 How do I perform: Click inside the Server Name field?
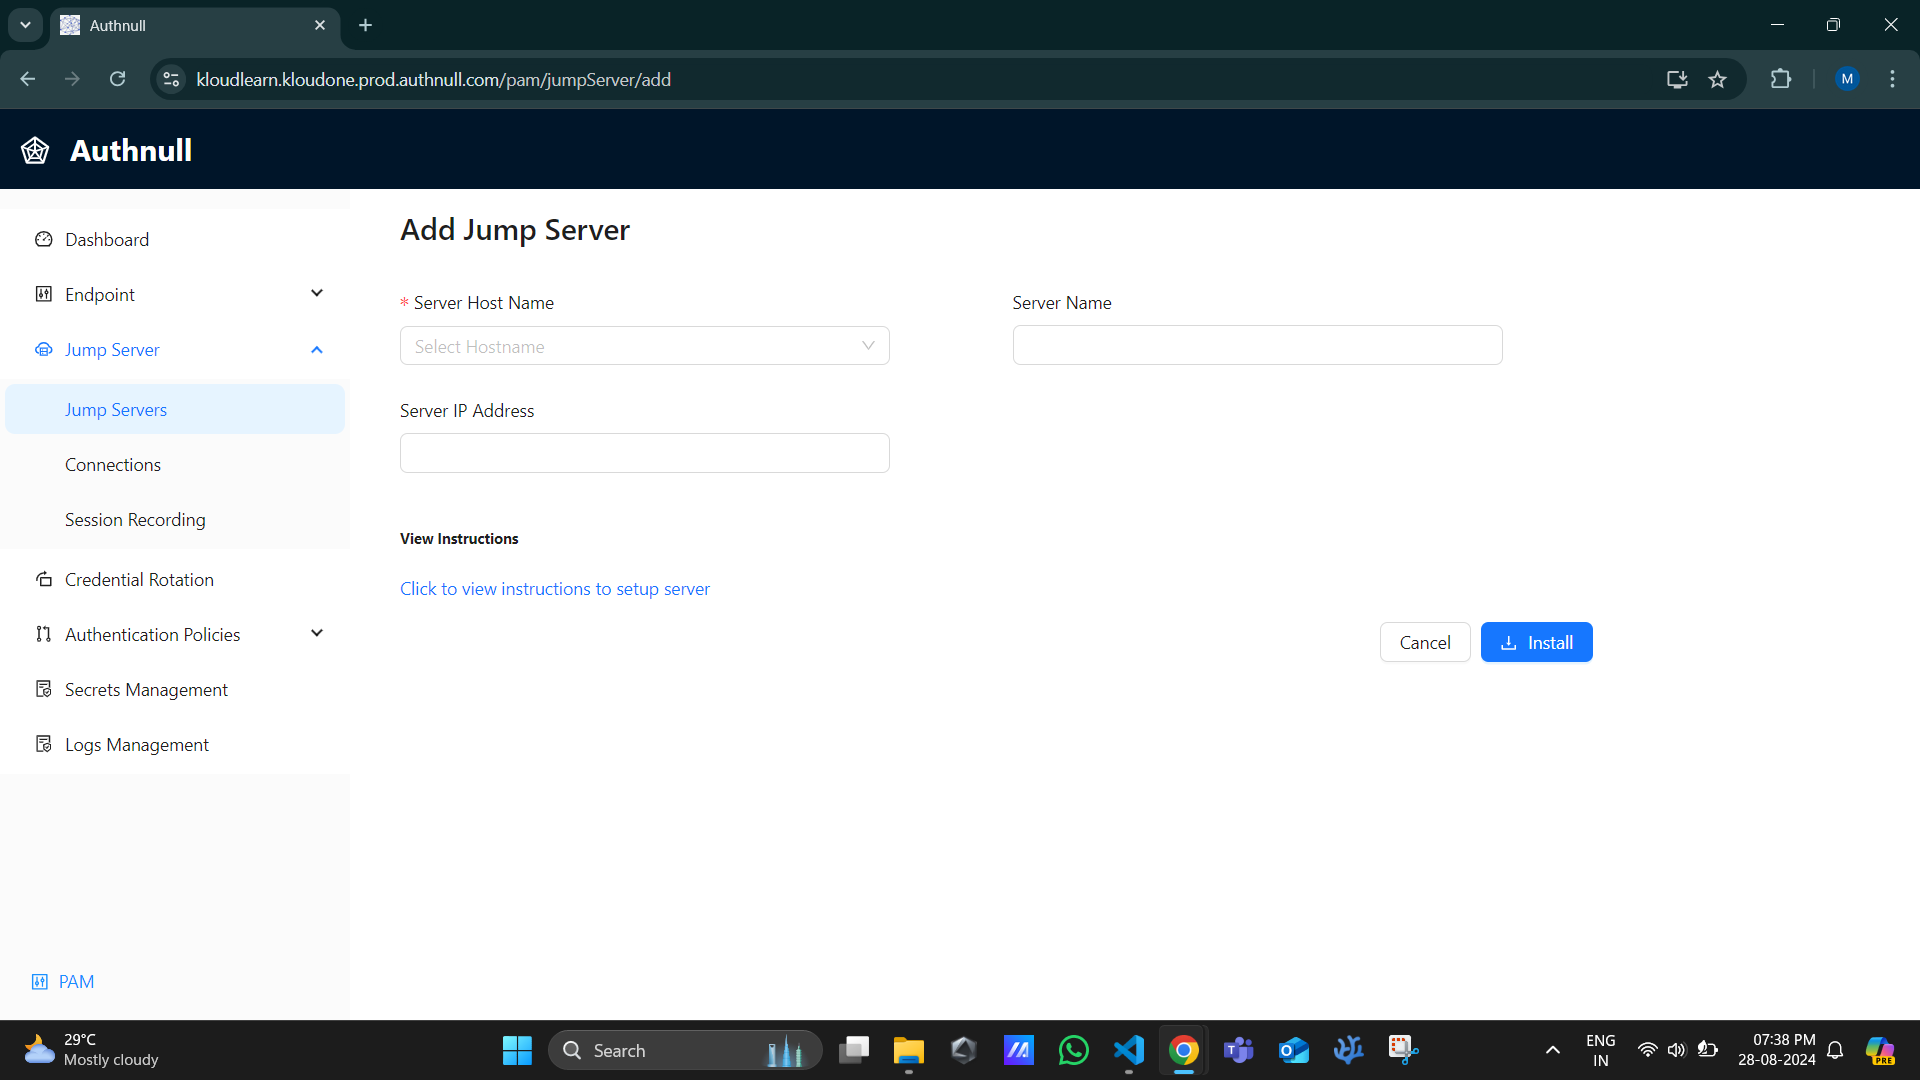point(1257,344)
